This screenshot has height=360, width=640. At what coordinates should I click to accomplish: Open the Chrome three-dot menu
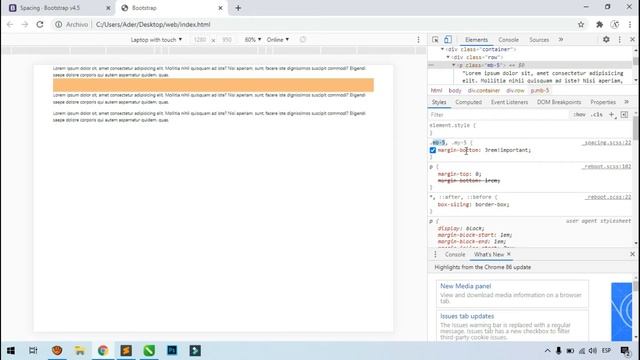(x=630, y=24)
